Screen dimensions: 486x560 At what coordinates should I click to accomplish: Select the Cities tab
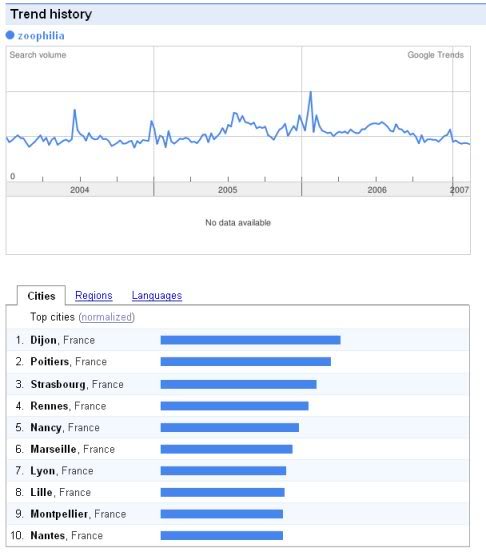41,296
